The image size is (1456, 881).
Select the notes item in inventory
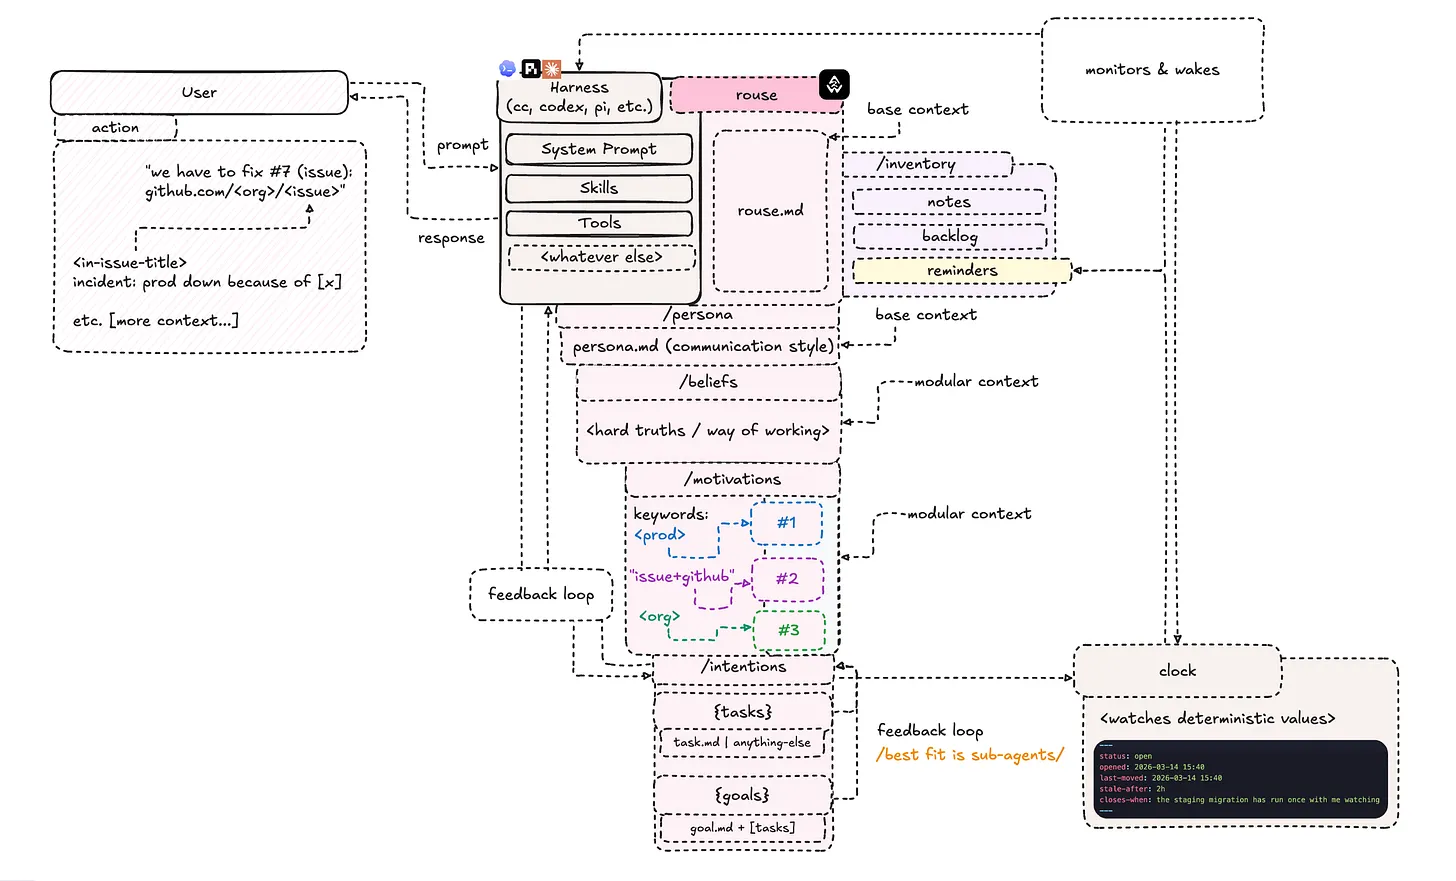pos(948,202)
